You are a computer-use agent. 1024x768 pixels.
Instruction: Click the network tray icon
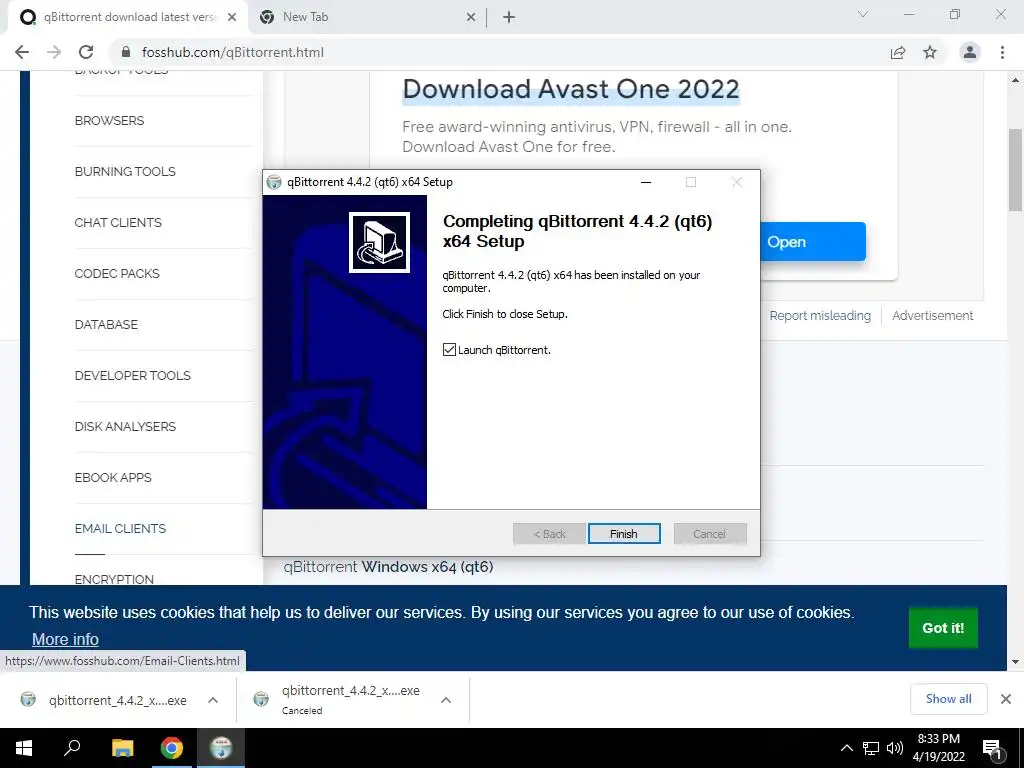click(871, 748)
